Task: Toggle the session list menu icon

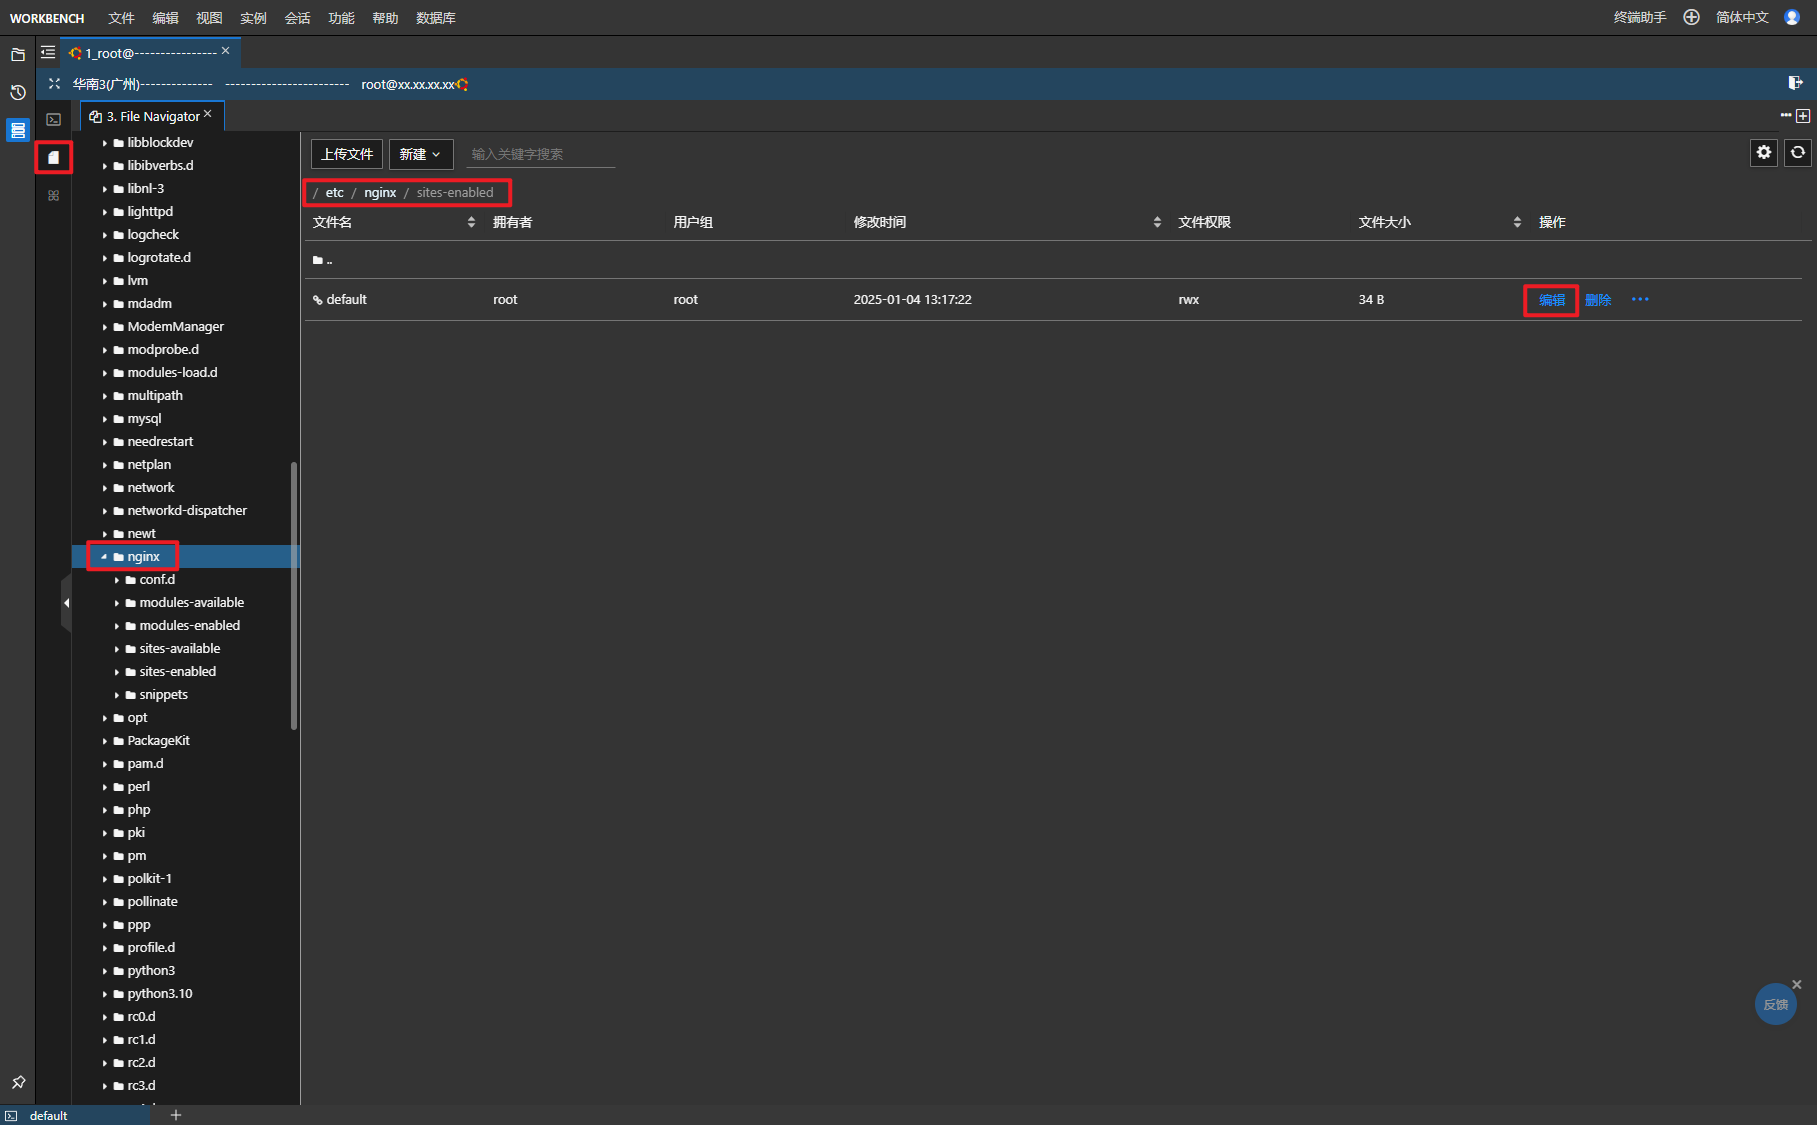Action: tap(48, 52)
